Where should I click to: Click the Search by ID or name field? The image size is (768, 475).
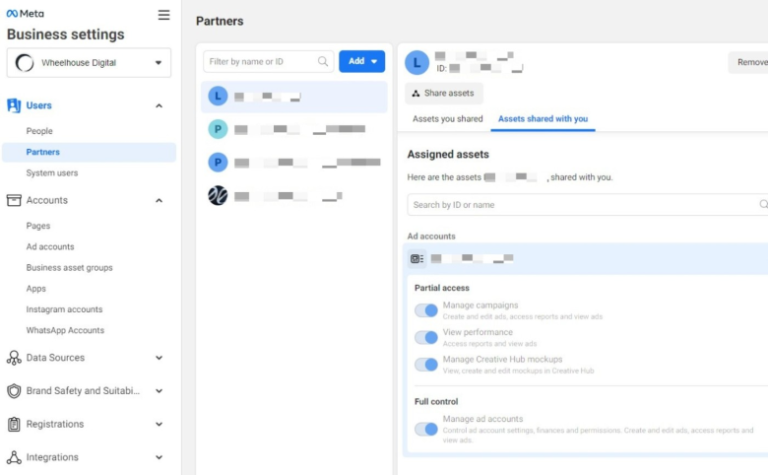coord(585,205)
